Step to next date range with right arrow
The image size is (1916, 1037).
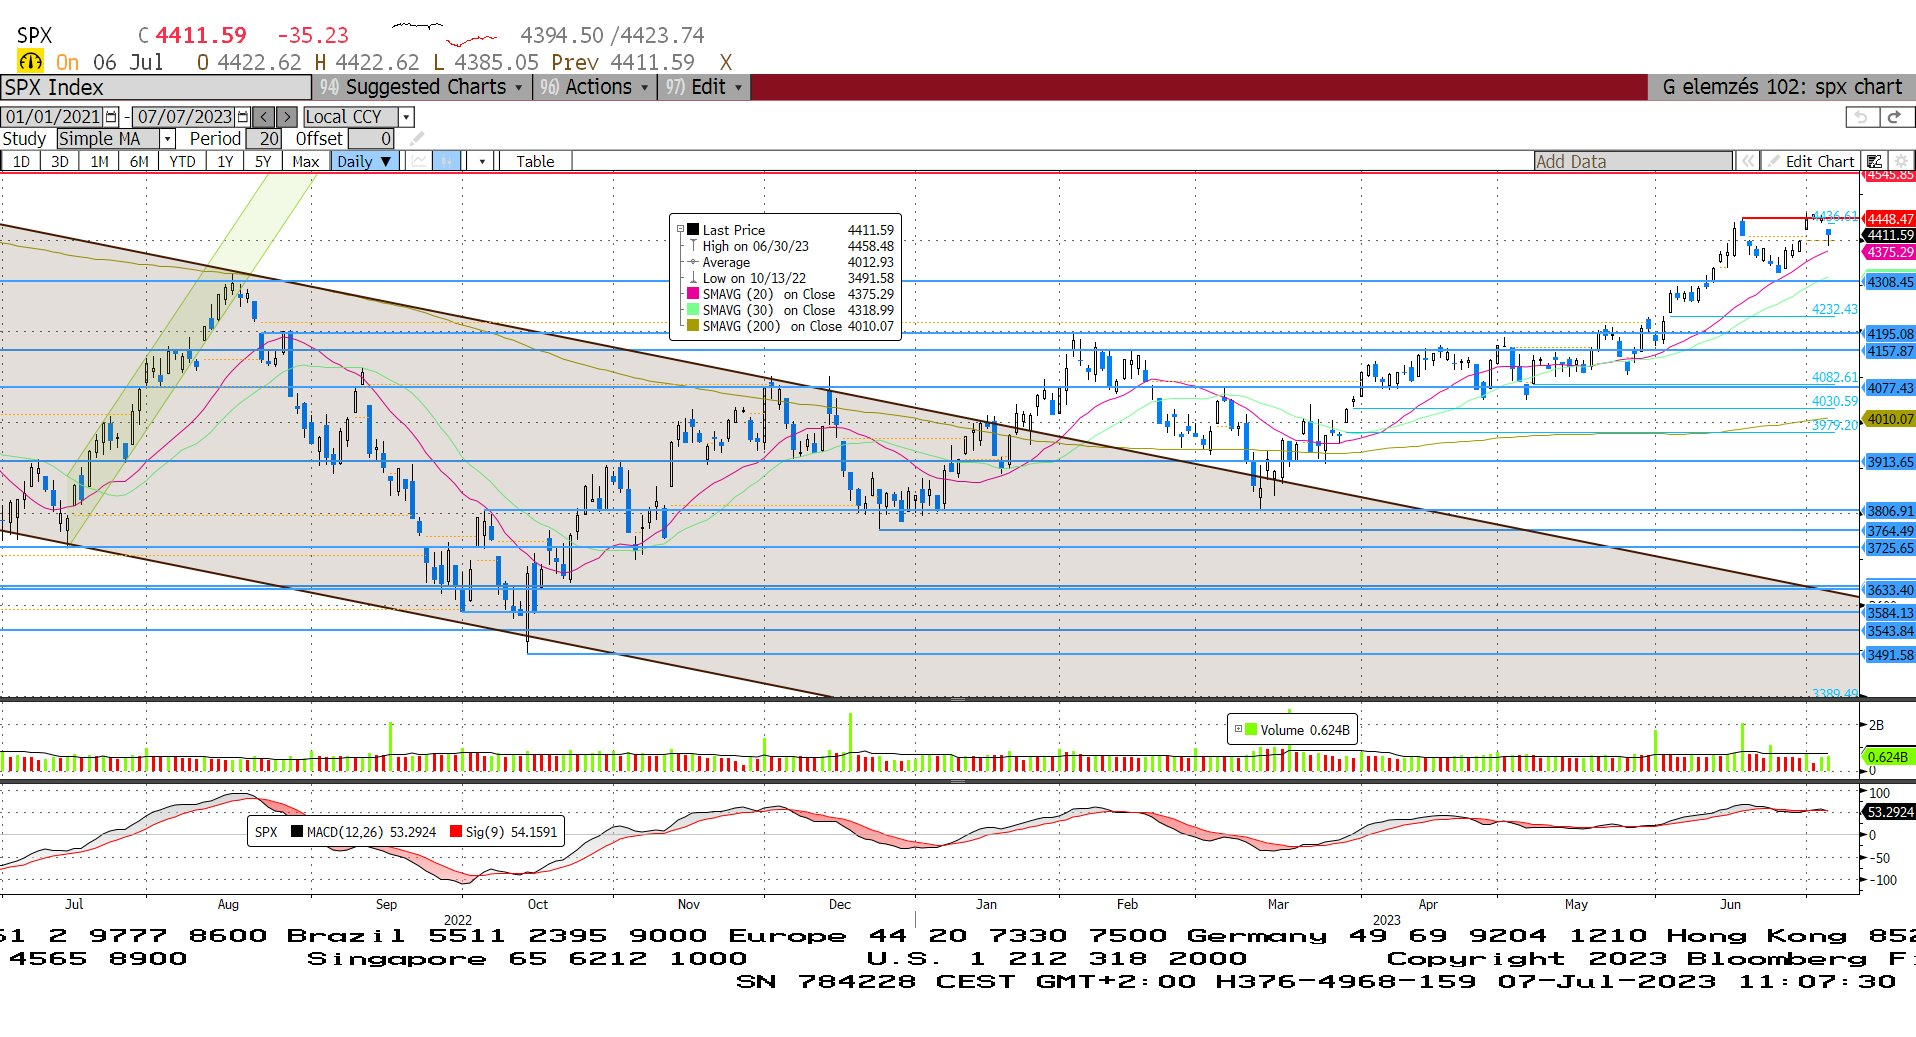pyautogui.click(x=287, y=117)
